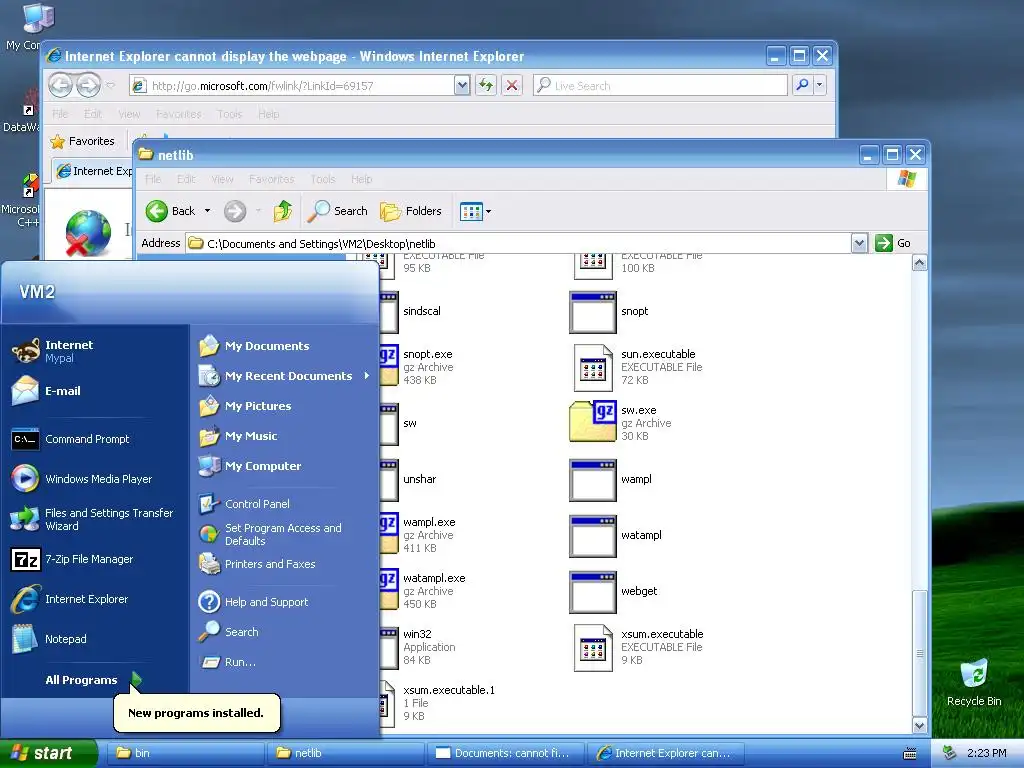Switch to Internet Explorer taskbar button
This screenshot has width=1024, height=768.
pos(665,753)
